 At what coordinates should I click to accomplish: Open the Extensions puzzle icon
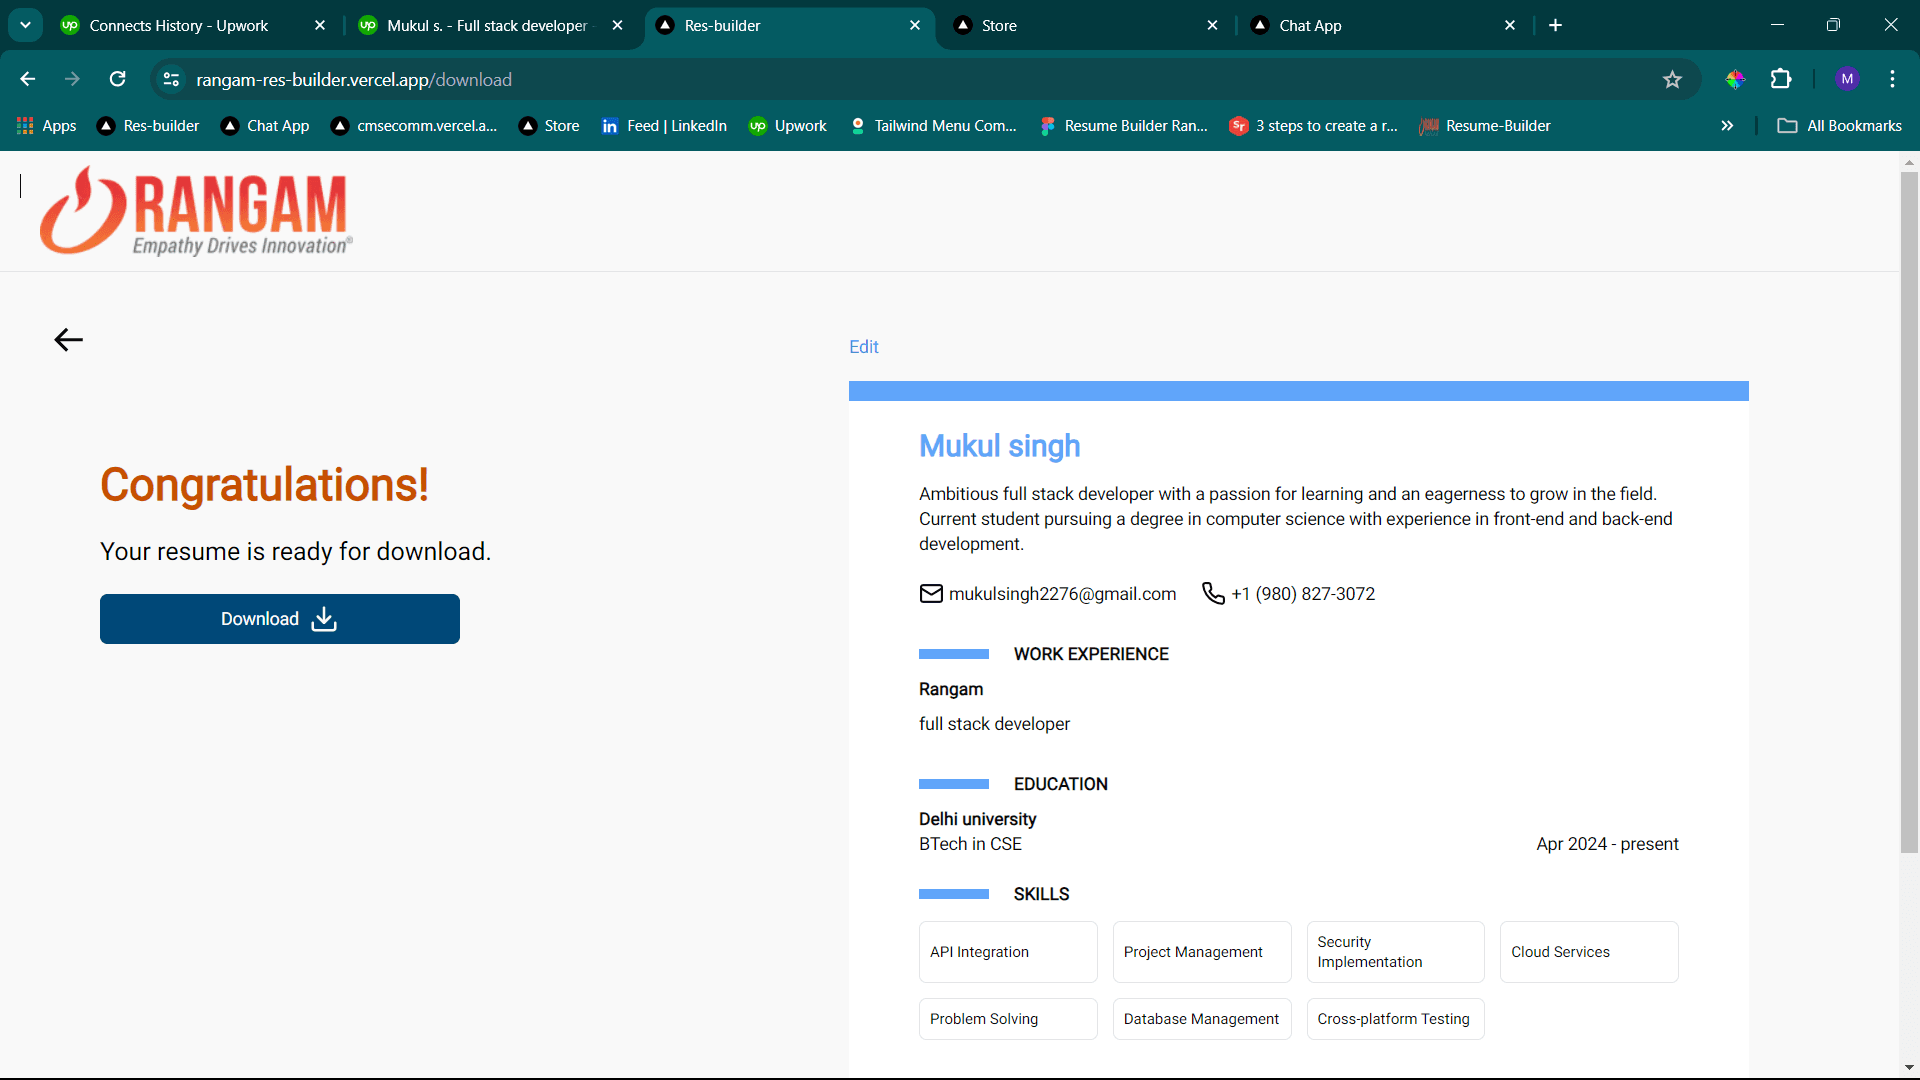pyautogui.click(x=1781, y=79)
